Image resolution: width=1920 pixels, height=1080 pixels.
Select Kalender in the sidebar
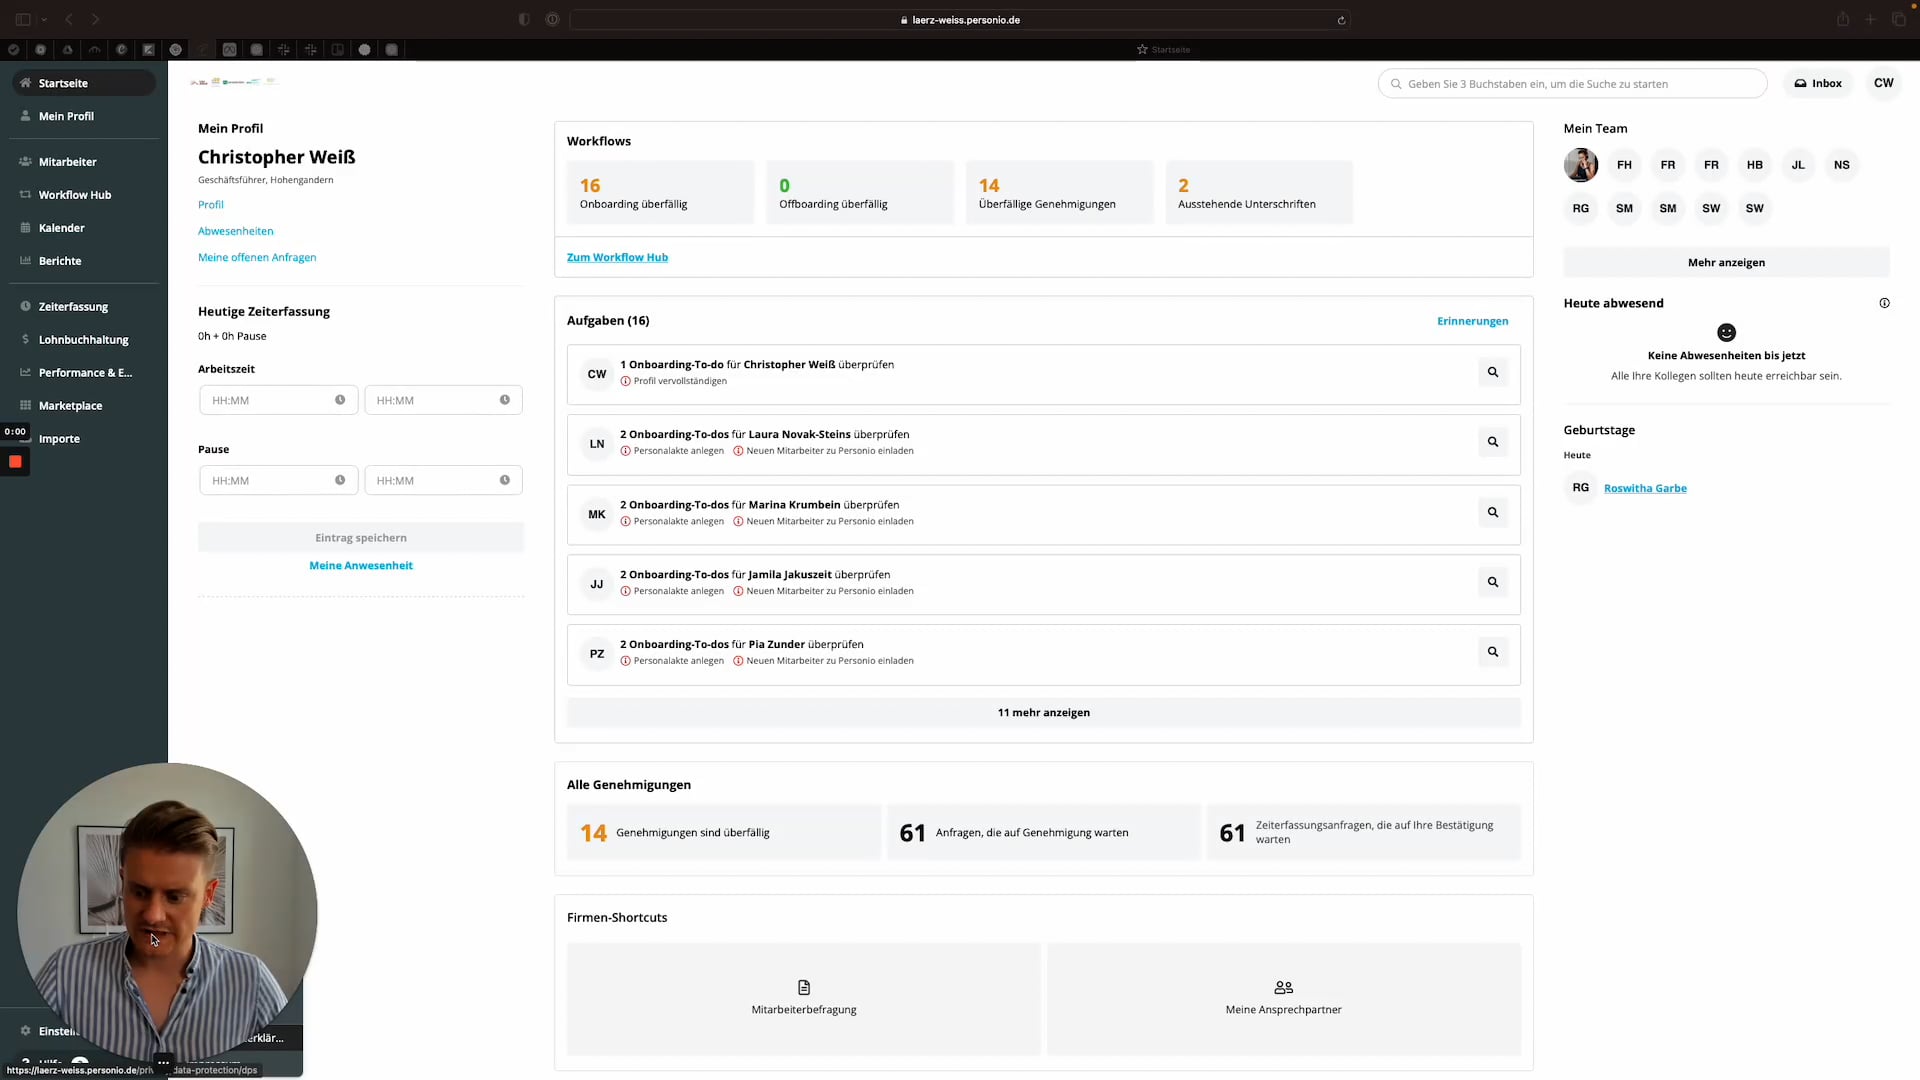(x=61, y=227)
